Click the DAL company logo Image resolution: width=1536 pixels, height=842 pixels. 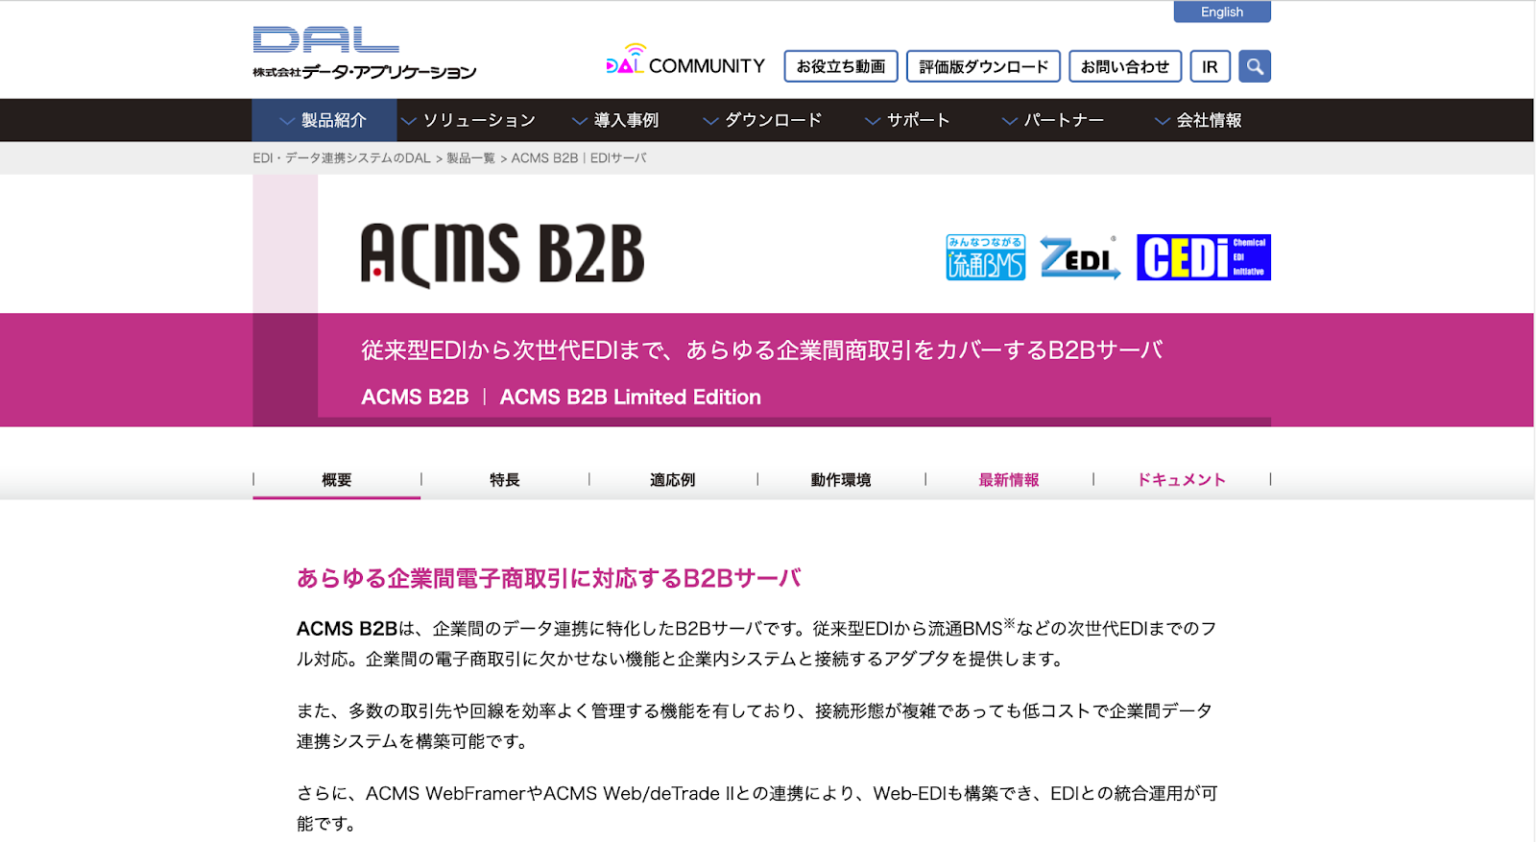point(364,53)
